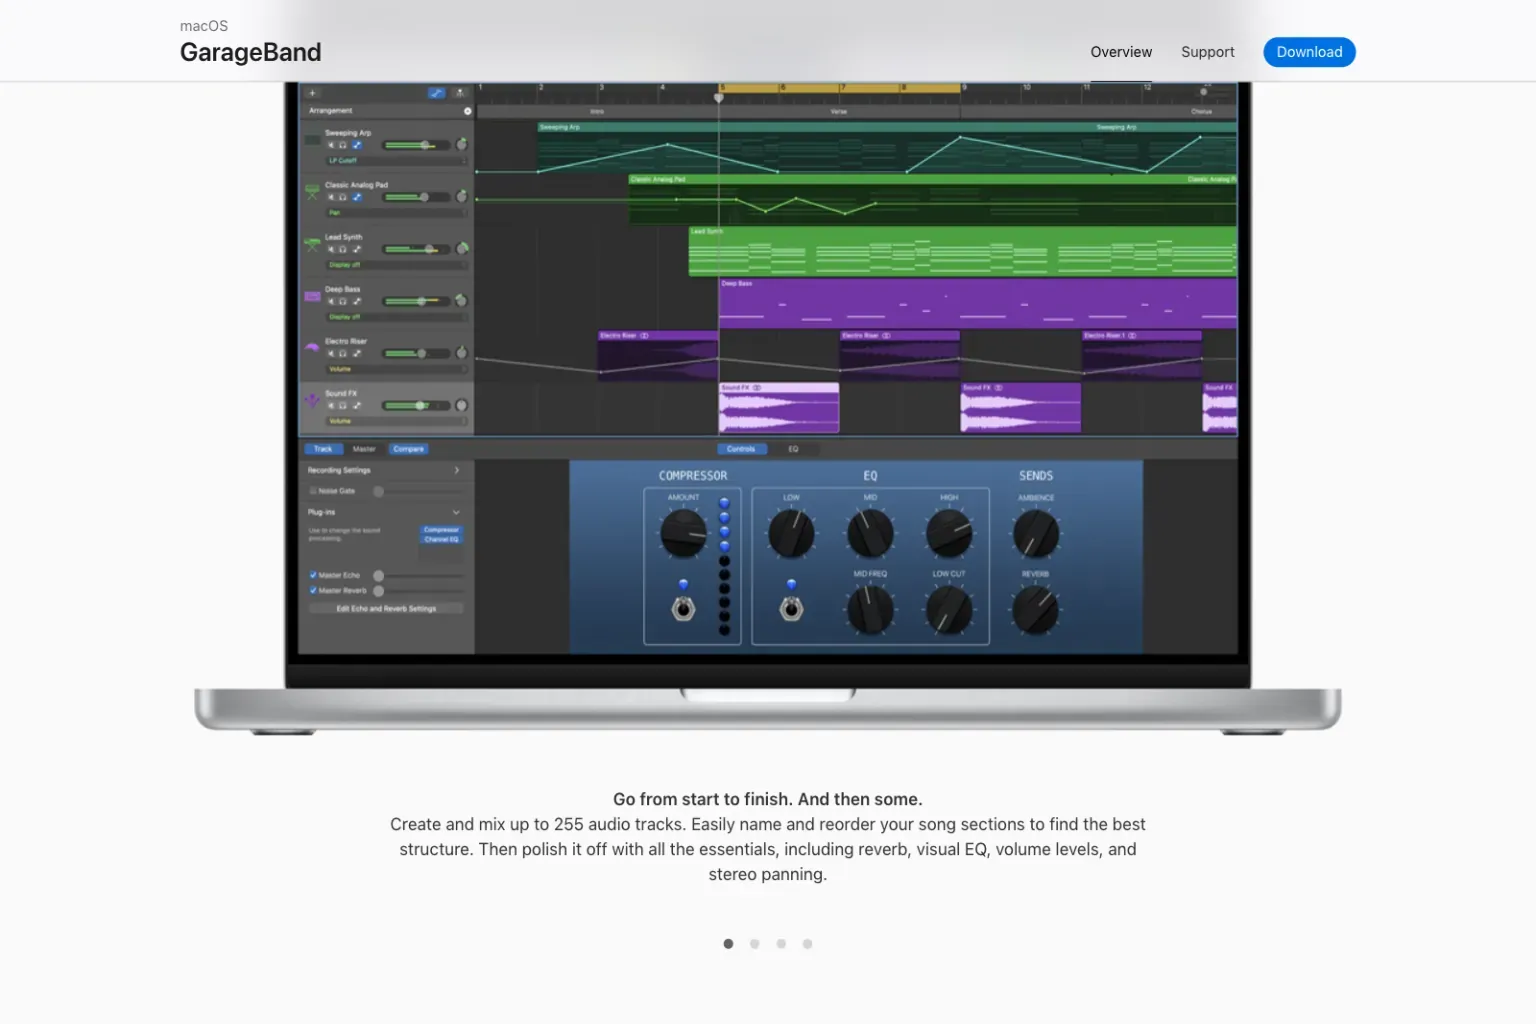This screenshot has height=1024, width=1536.
Task: Click the Master Echo amount slider
Action: pyautogui.click(x=420, y=576)
